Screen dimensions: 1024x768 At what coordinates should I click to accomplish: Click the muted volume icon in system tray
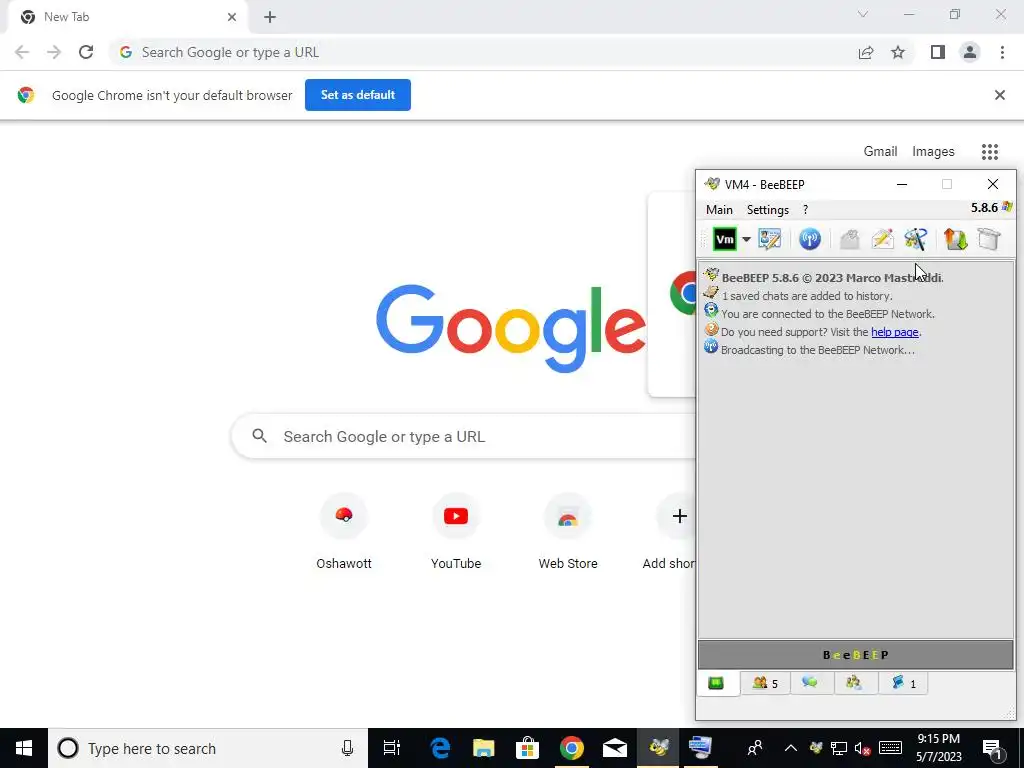(x=863, y=748)
